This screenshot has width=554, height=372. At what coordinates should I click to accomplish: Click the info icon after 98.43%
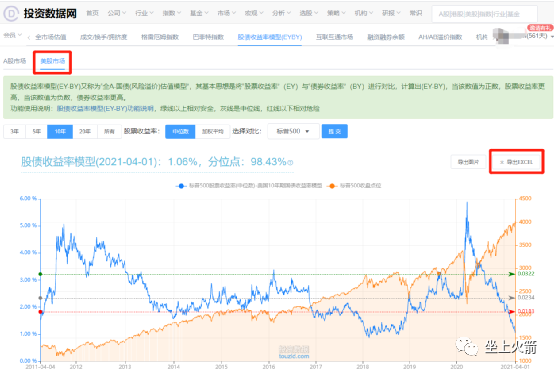tap(290, 163)
